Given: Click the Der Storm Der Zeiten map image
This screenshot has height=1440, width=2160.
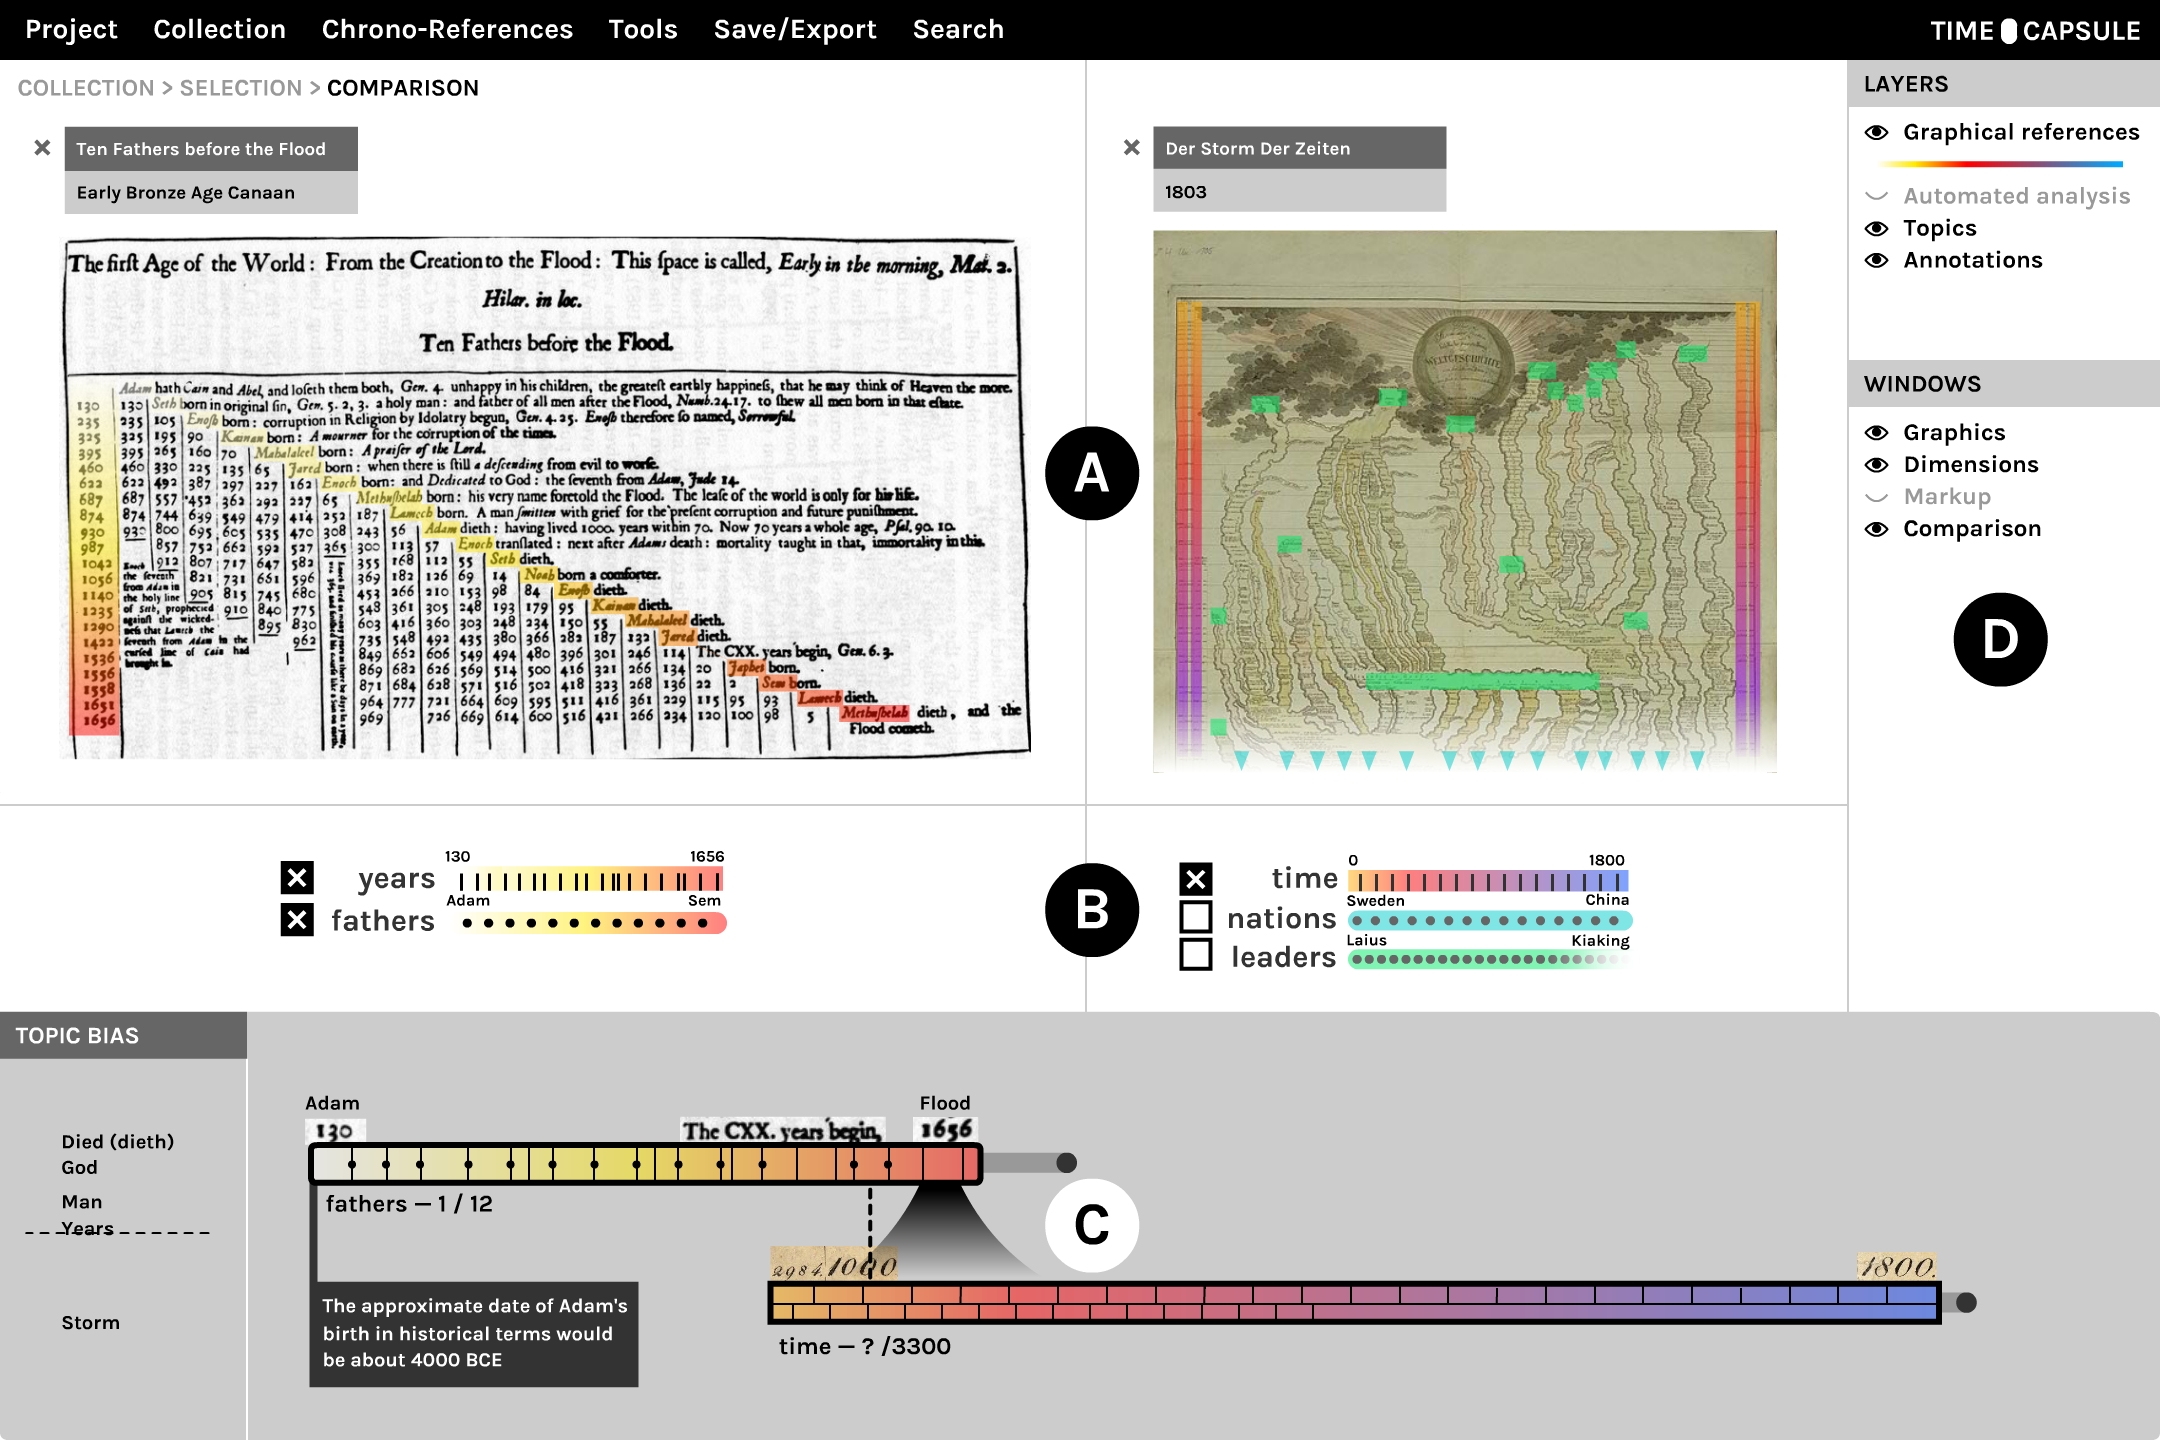Looking at the screenshot, I should 1465,501.
